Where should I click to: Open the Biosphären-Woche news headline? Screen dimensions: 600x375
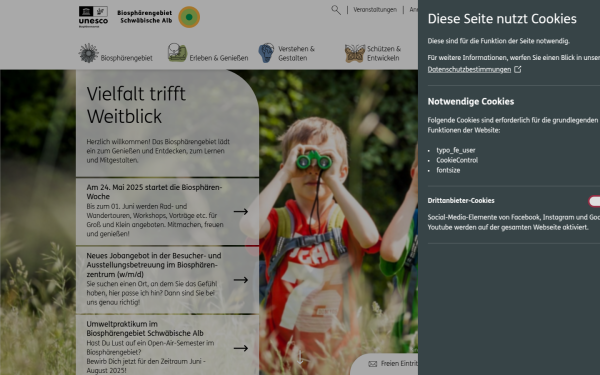pos(154,192)
